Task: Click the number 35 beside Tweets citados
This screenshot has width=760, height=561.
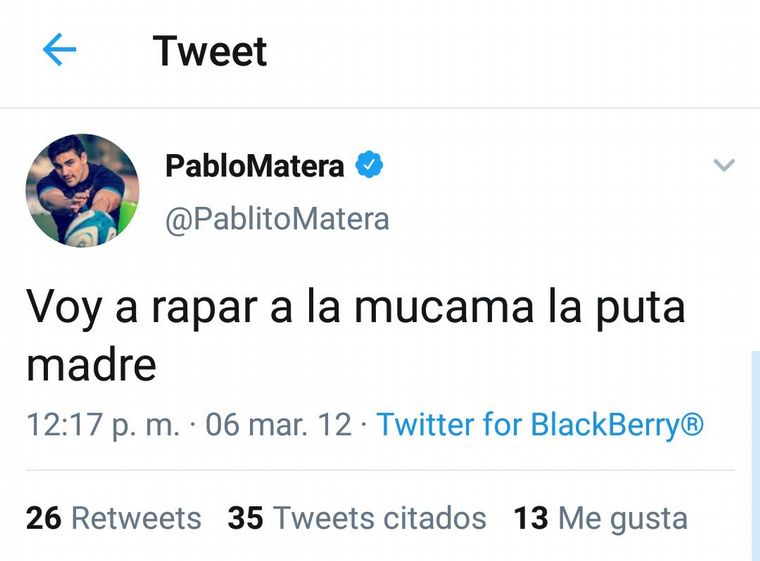Action: (245, 518)
